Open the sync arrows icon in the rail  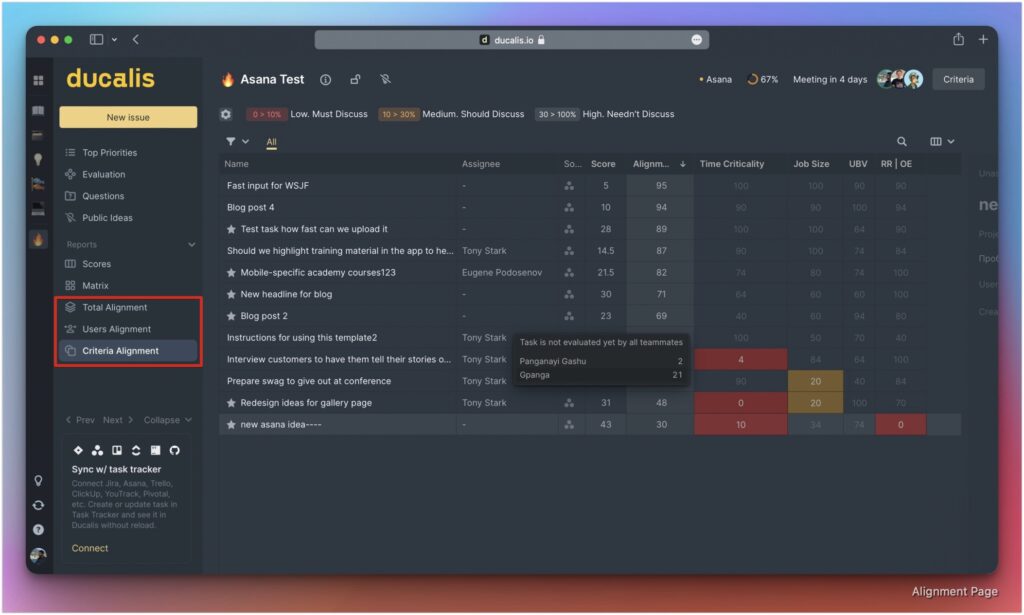[x=39, y=505]
